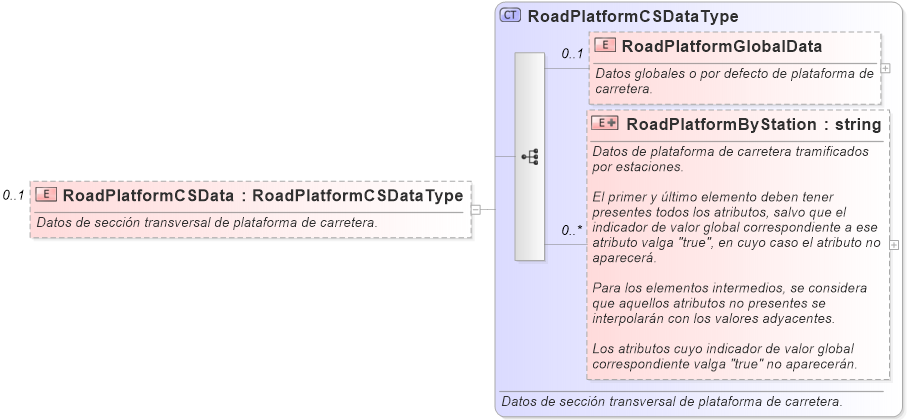Collapse the RoadPlatformCSData node with minus box
This screenshot has height=420, width=907.
click(476, 210)
